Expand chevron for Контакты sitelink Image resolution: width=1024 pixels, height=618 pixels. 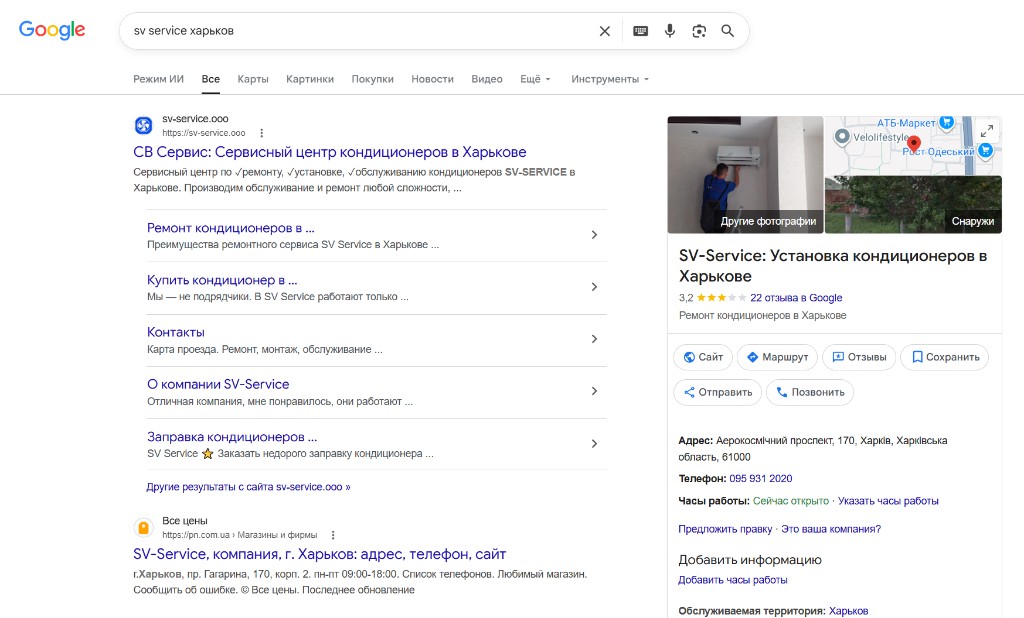click(x=594, y=339)
